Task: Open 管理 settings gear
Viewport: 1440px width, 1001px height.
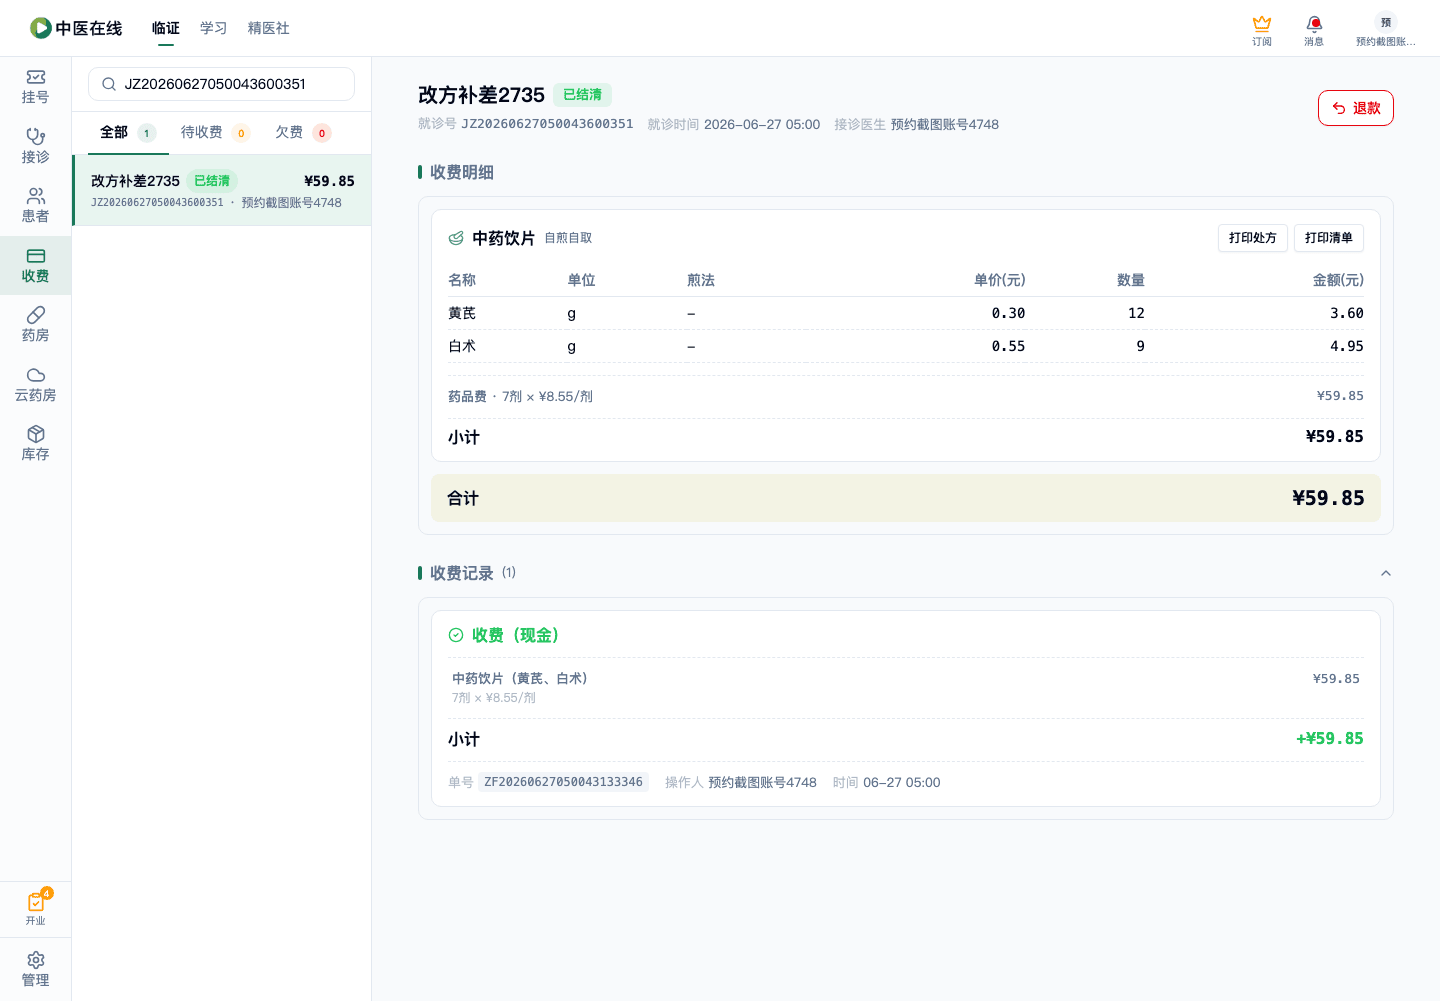Action: tap(36, 969)
